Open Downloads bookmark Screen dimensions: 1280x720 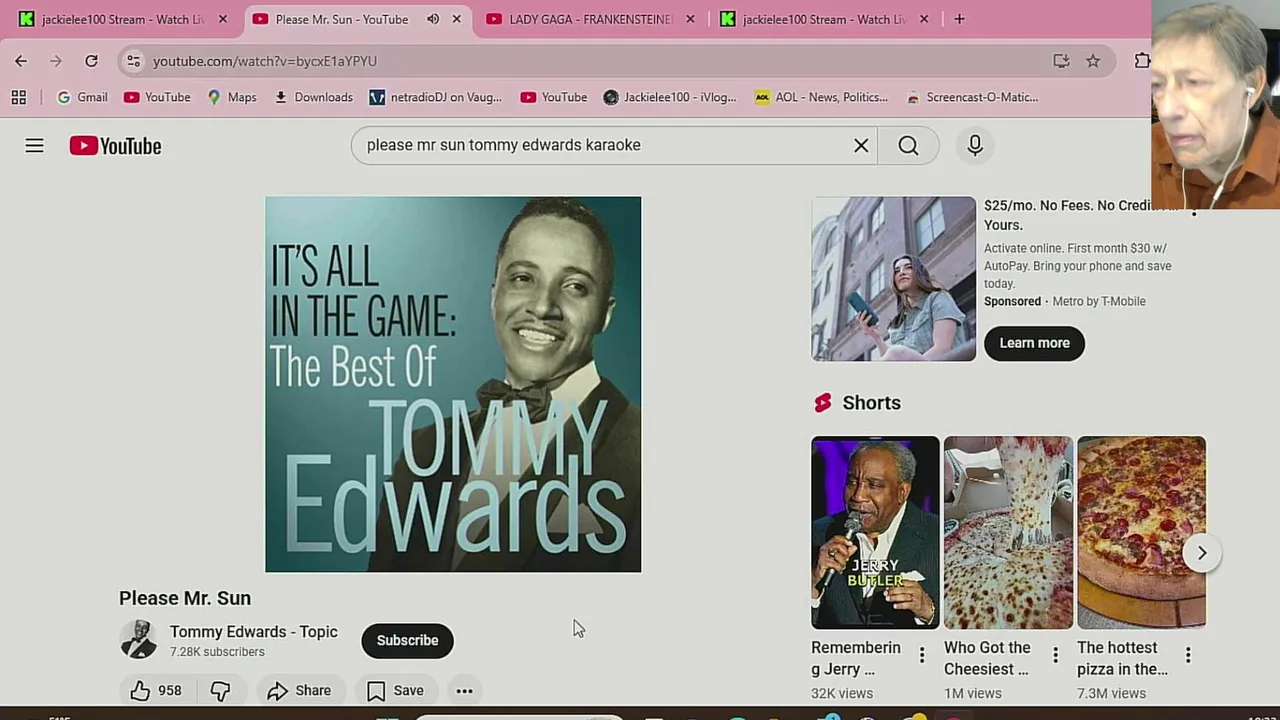313,97
